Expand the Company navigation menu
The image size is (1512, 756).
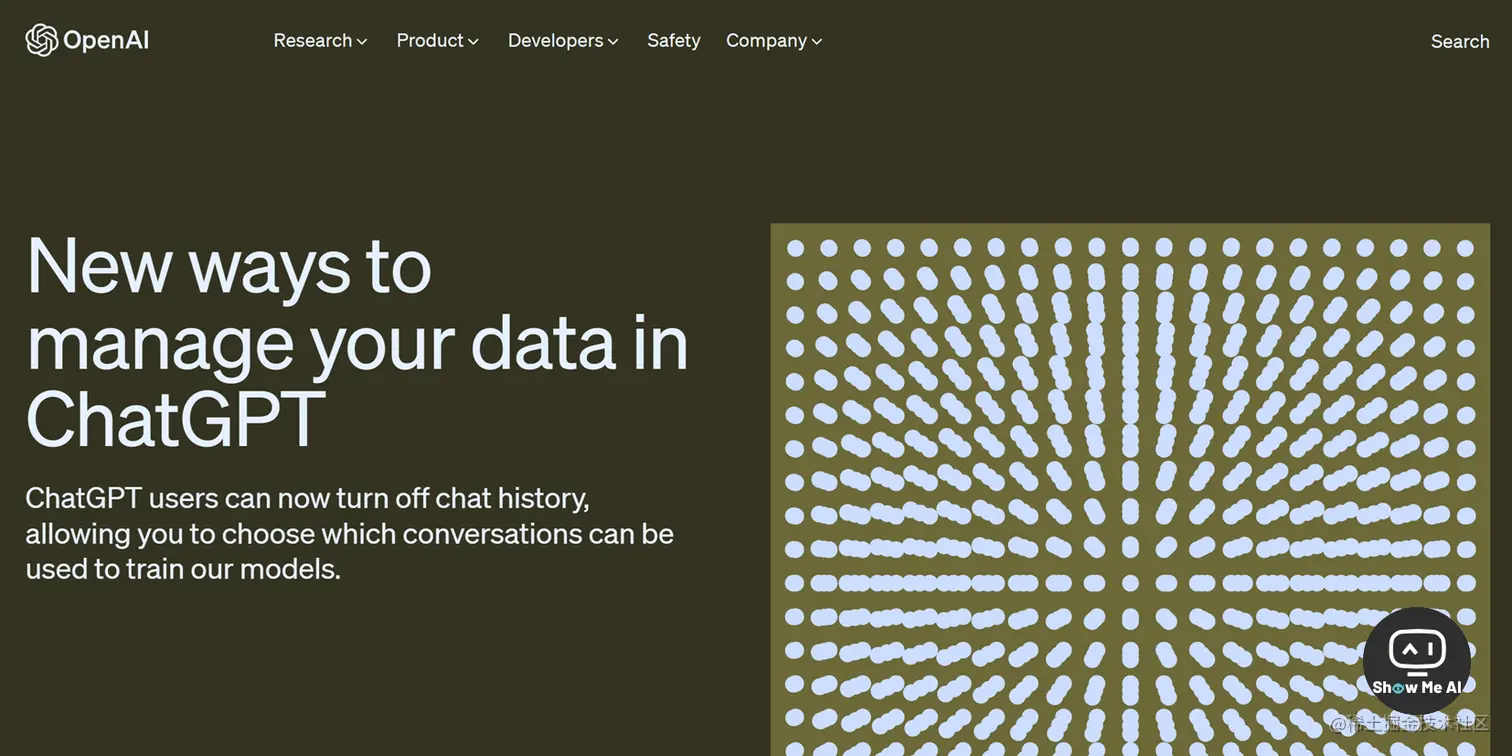click(x=774, y=41)
